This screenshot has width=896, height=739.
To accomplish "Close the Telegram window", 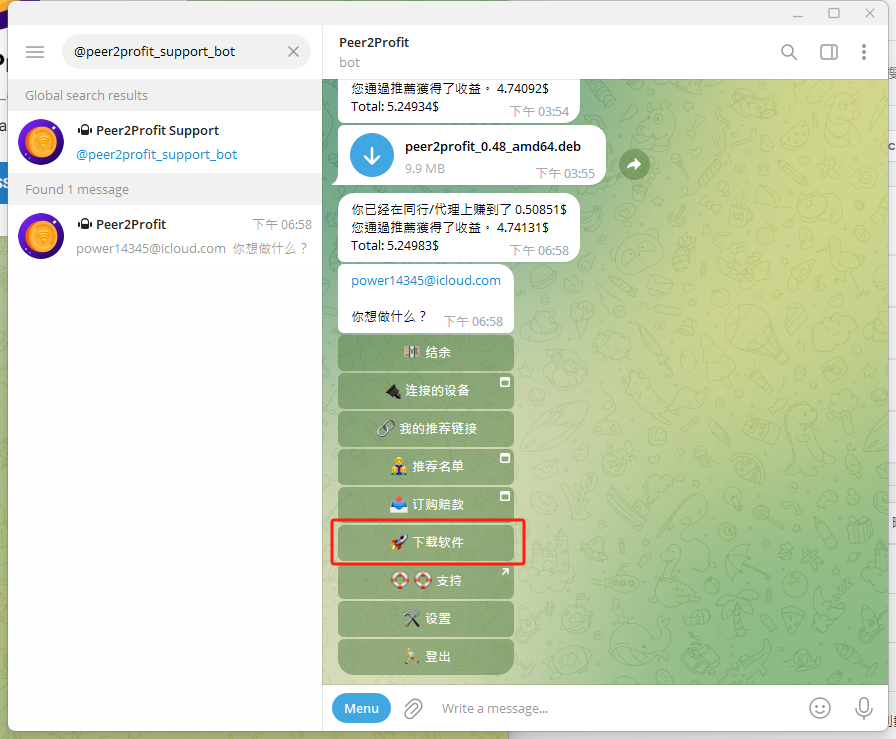I will (870, 13).
